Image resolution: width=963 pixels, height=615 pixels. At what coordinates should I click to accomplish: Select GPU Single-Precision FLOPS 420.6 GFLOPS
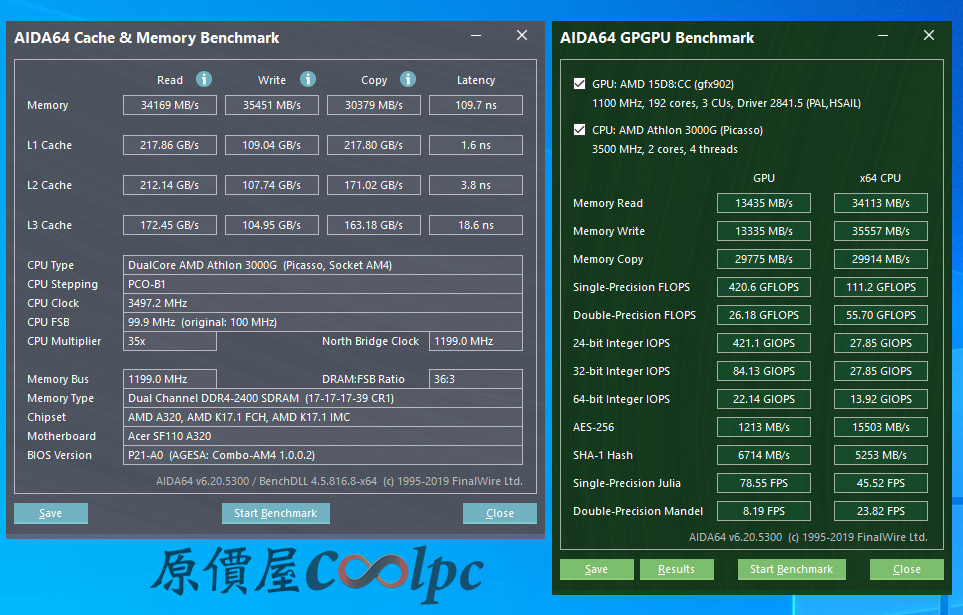click(x=764, y=287)
